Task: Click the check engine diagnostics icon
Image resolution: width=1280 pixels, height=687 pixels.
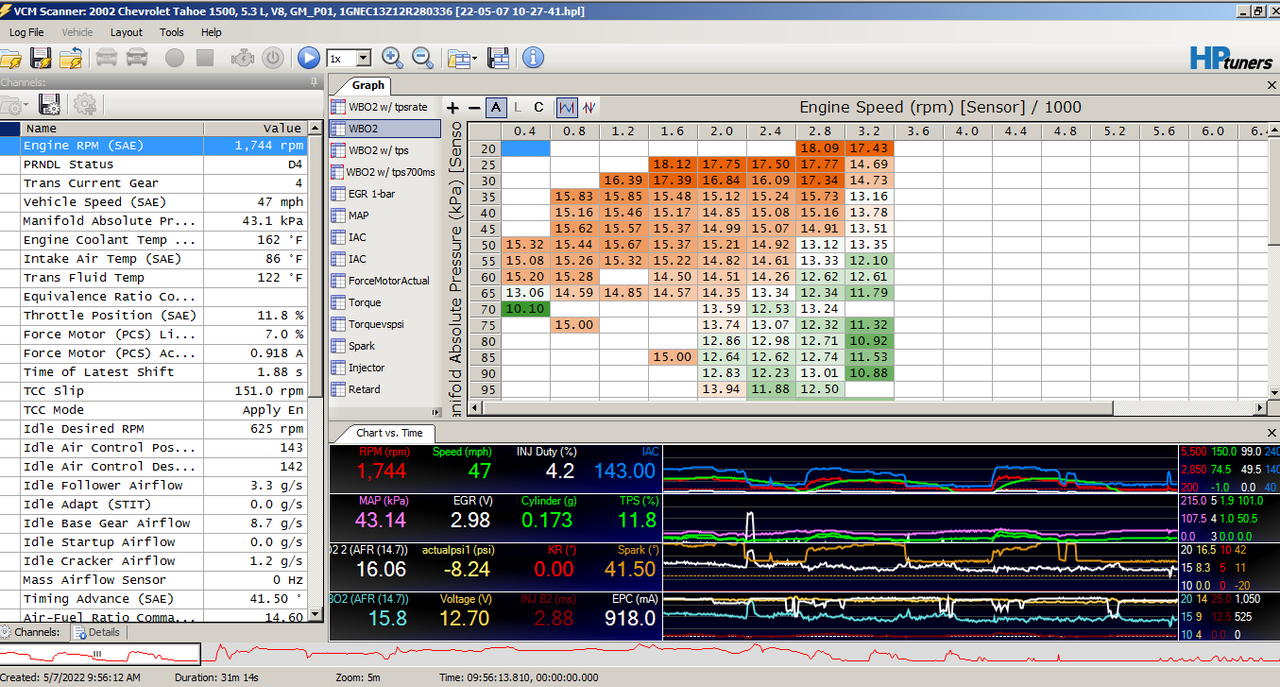Action: click(243, 57)
